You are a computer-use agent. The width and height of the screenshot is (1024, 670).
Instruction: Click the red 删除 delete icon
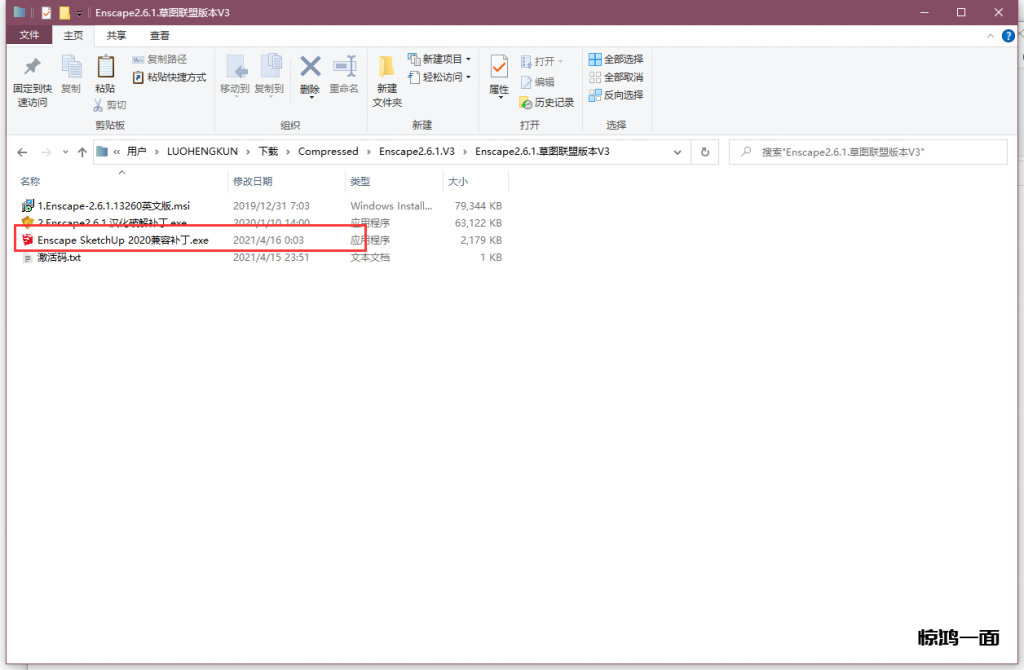pos(310,69)
